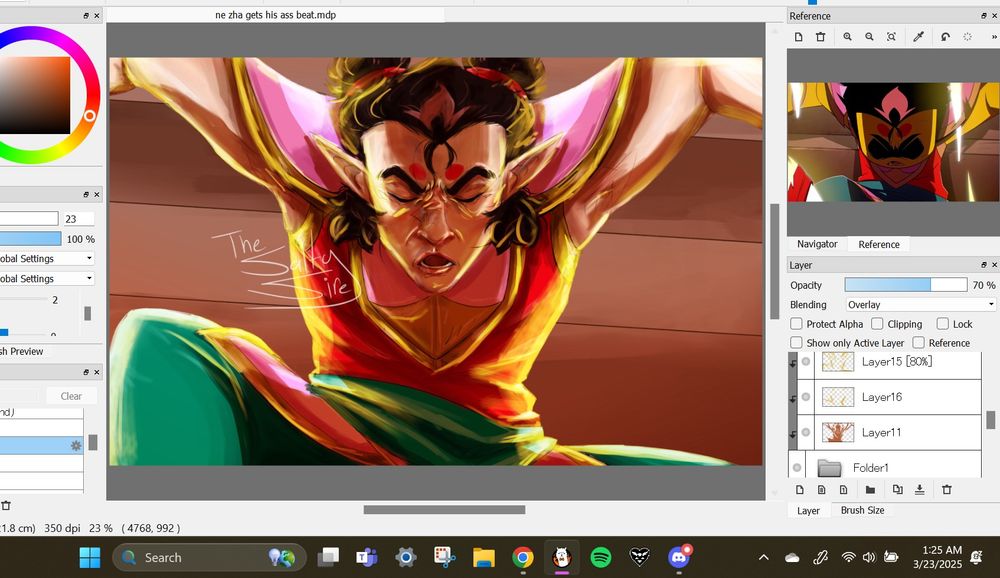
Task: Float the color panel
Action: (86, 16)
